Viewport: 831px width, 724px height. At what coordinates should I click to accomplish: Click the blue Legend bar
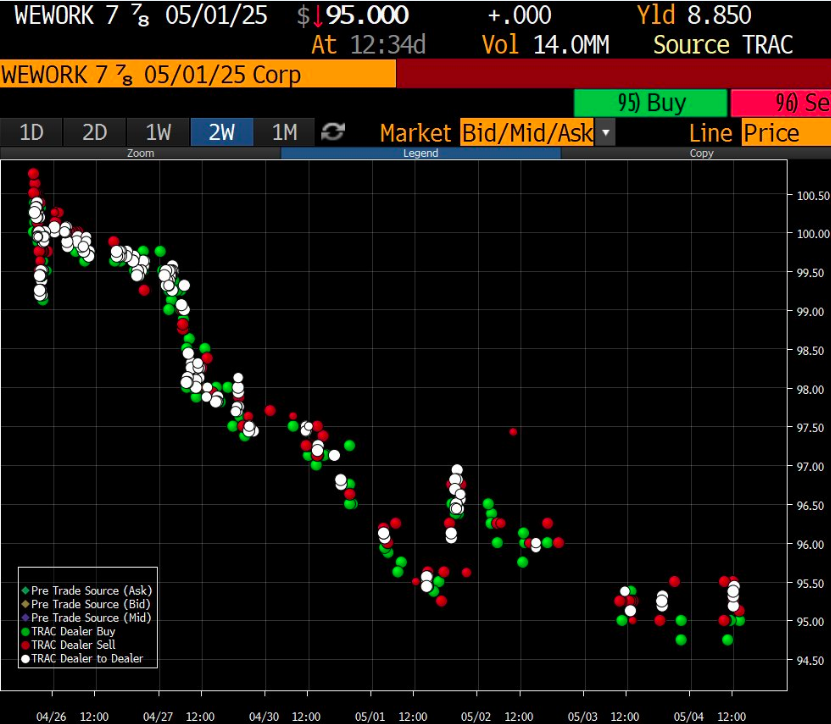pyautogui.click(x=421, y=153)
